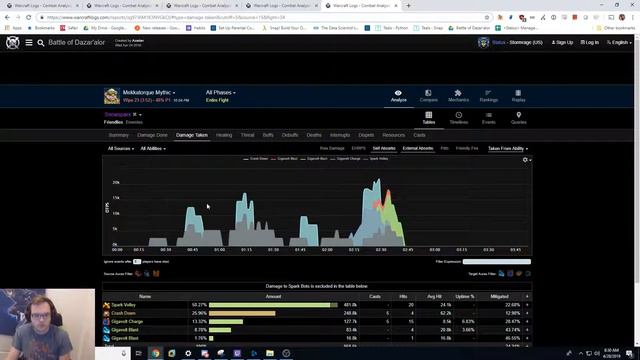Open the hamburger navigation menu
640x360 pixels.
29,42
